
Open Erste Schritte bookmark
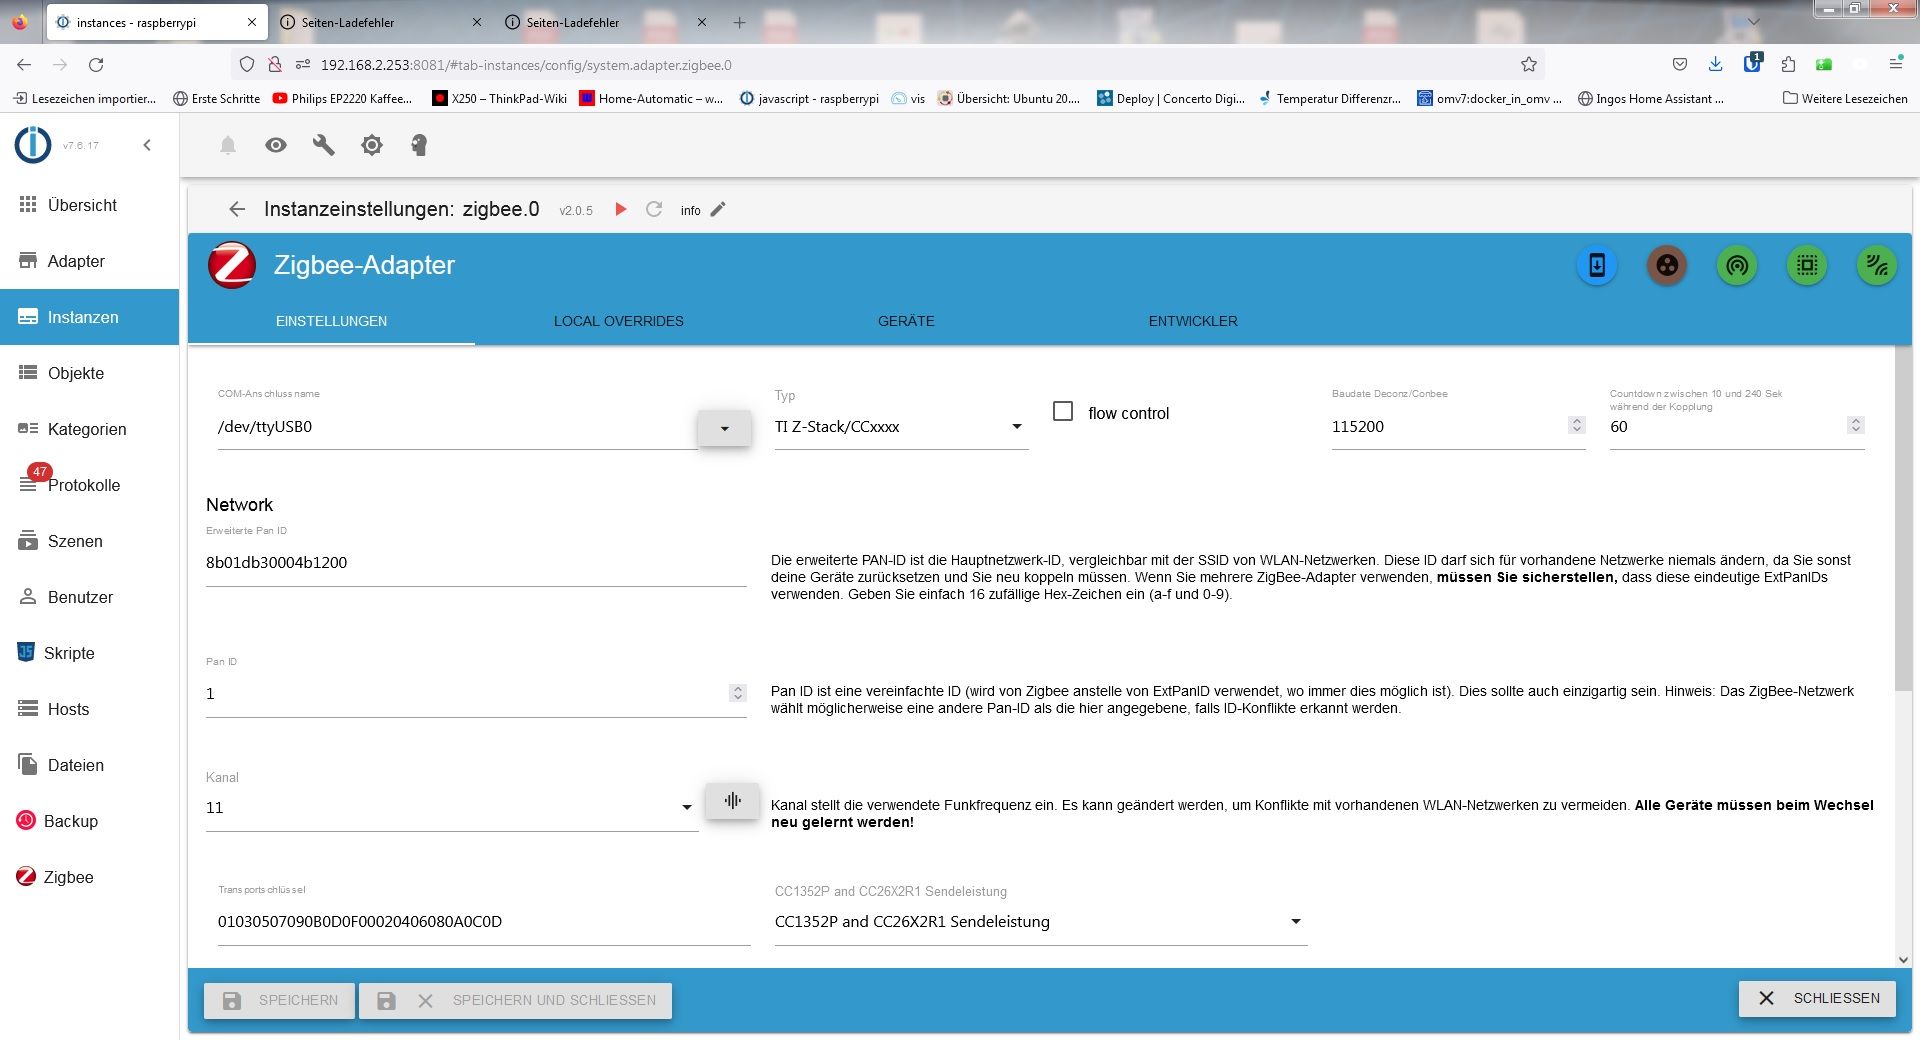click(x=217, y=98)
